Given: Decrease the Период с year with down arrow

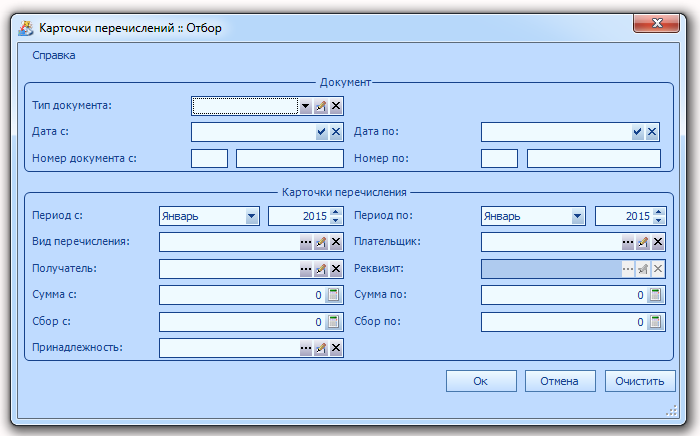Looking at the screenshot, I should (336, 220).
